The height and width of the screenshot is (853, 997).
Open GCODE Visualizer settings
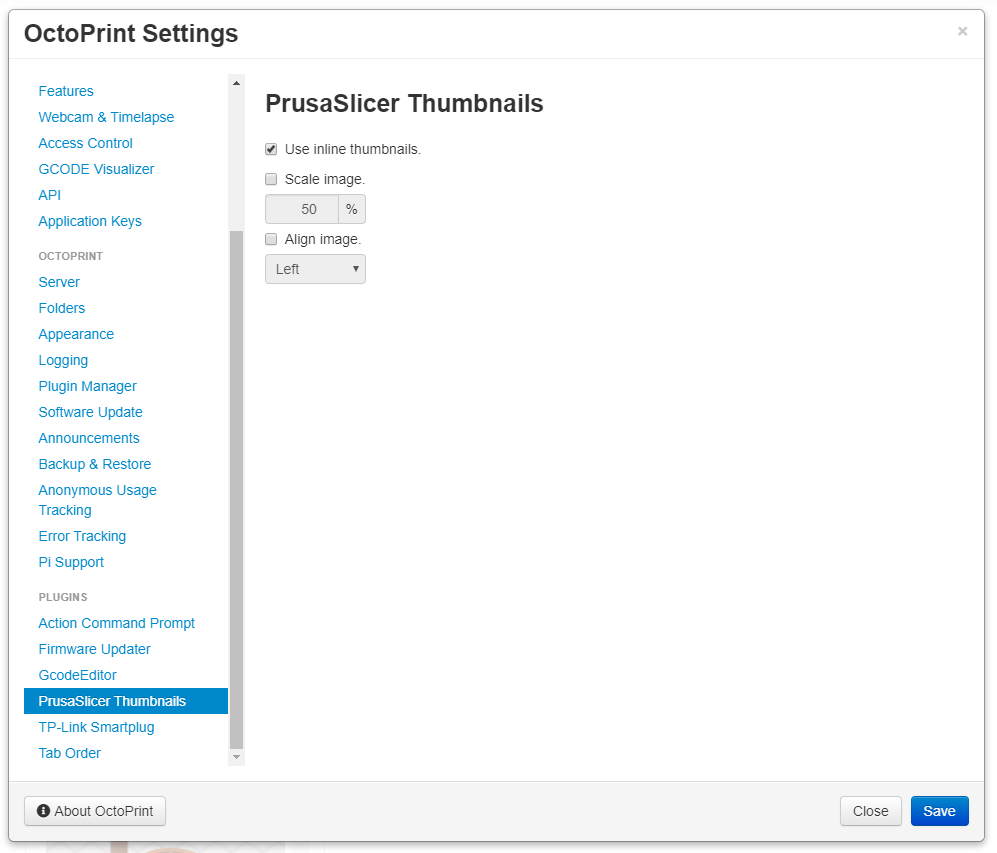96,169
